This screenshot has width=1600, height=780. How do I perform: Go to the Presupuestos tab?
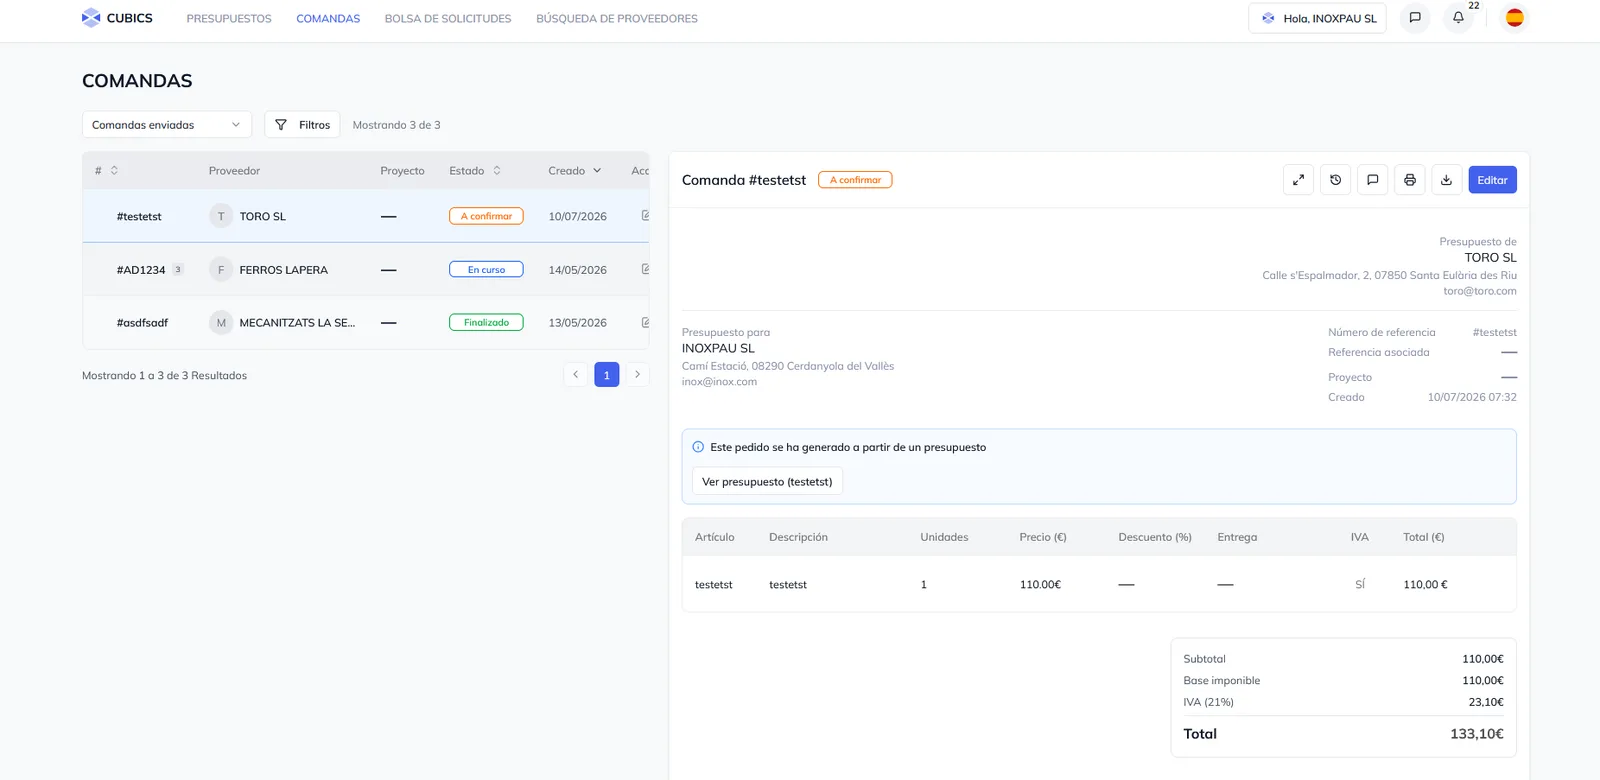click(229, 19)
